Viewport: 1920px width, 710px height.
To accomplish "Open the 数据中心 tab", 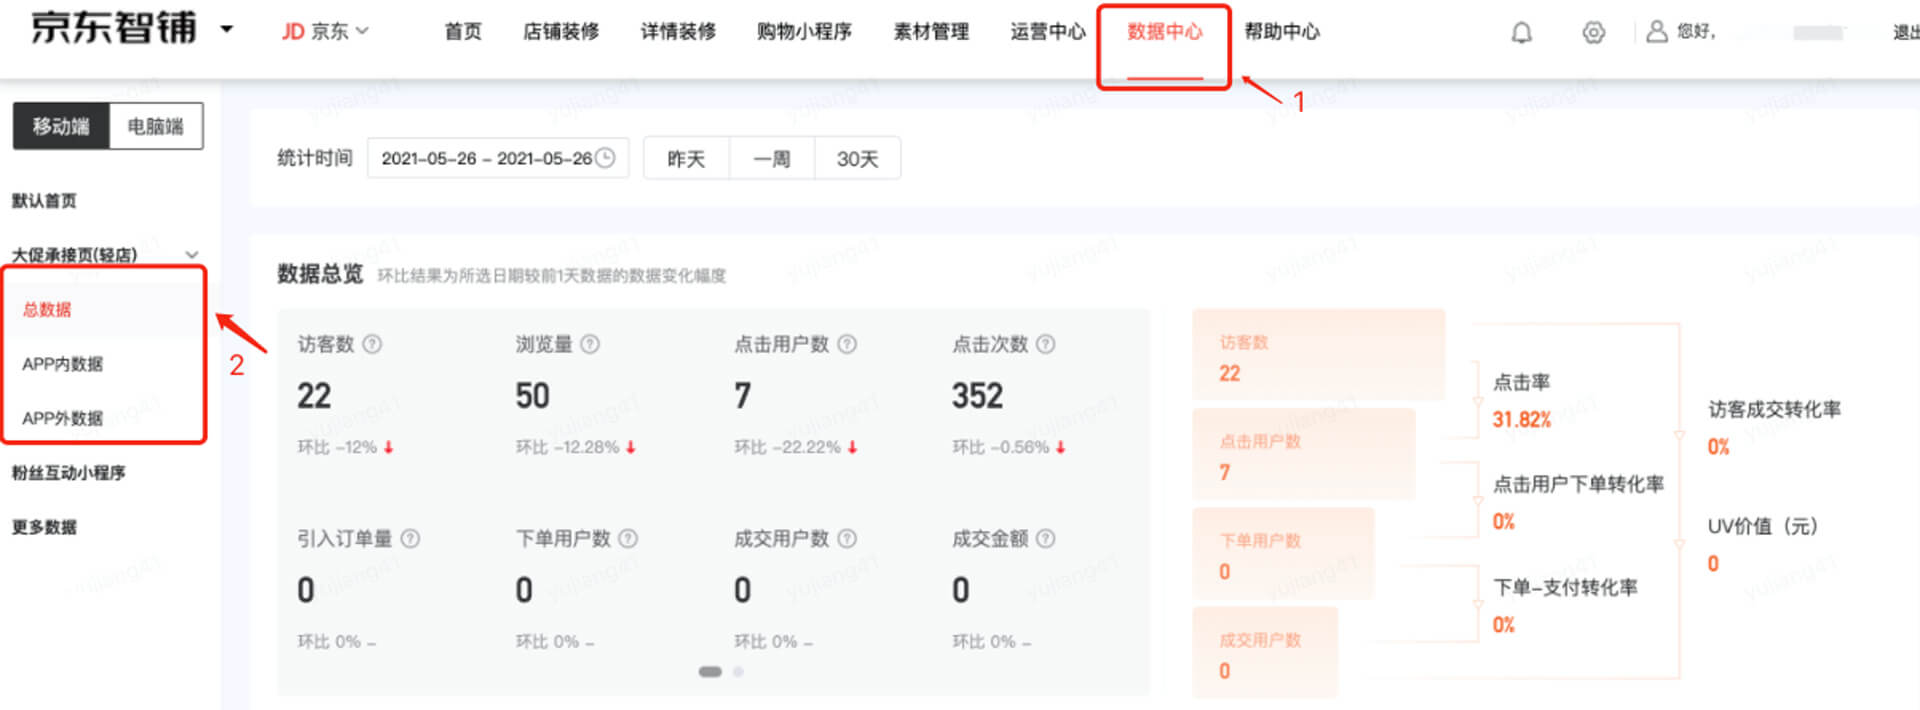I will tap(1164, 32).
